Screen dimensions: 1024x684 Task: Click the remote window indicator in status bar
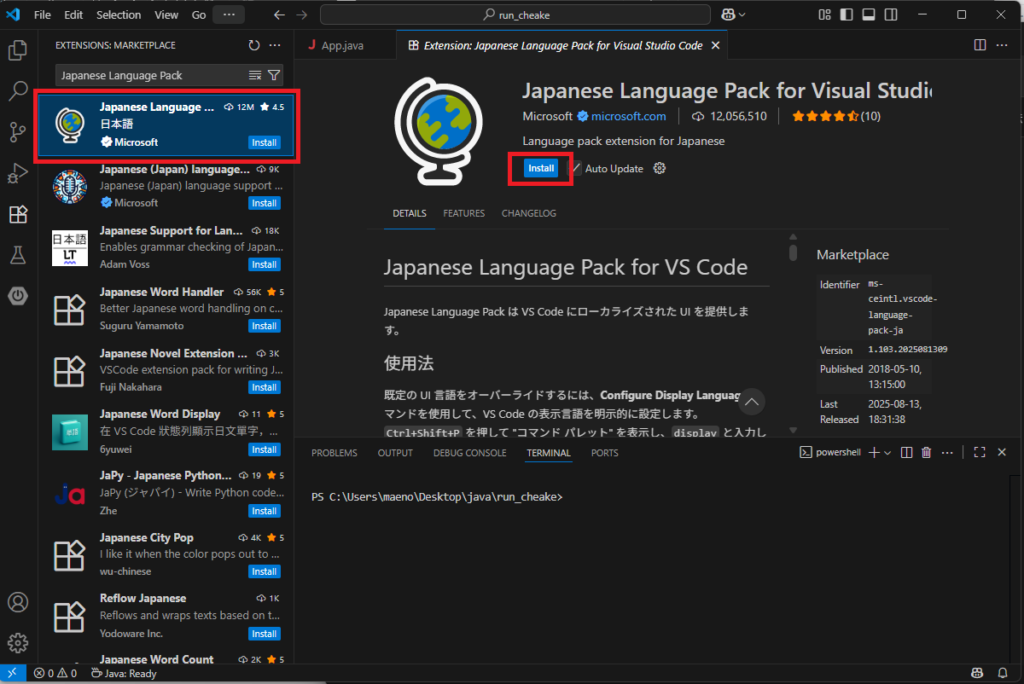[x=12, y=673]
